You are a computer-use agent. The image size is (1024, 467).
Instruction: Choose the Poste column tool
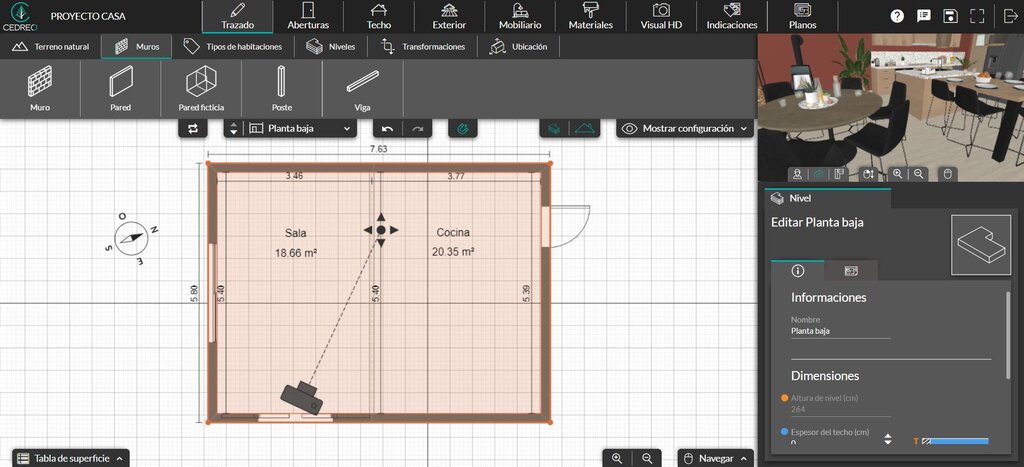[282, 88]
